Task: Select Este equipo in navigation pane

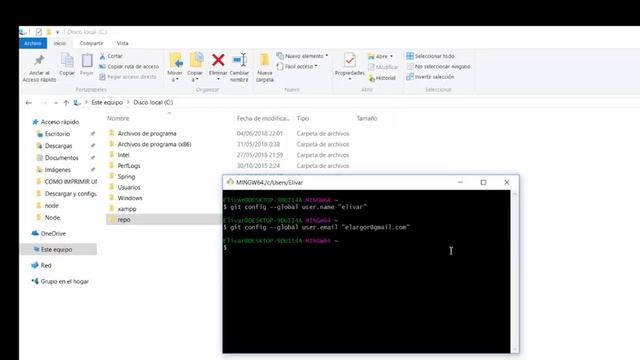Action: click(56, 249)
